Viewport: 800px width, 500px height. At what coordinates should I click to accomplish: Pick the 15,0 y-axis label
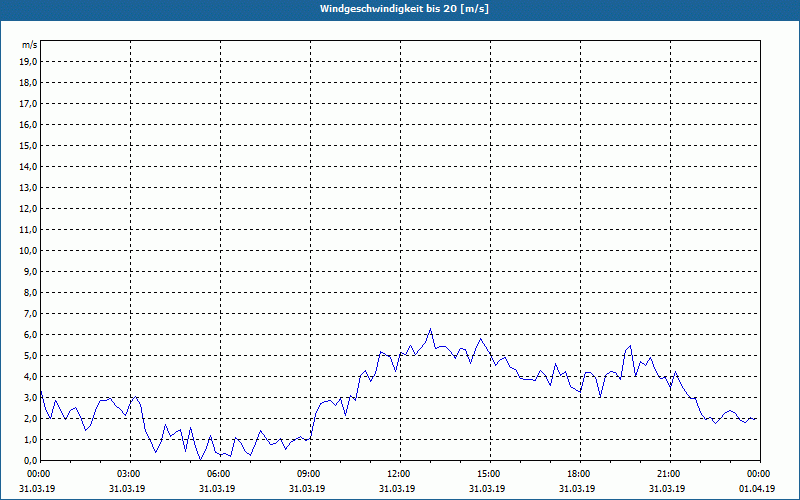[29, 145]
